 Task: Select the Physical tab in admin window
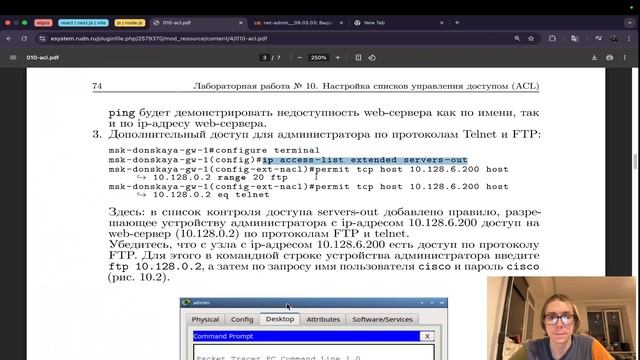pyautogui.click(x=205, y=319)
